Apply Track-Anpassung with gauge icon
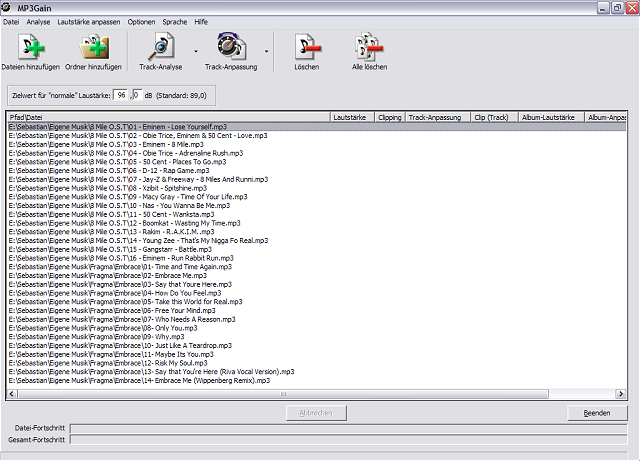This screenshot has height=461, width=640. (x=231, y=46)
